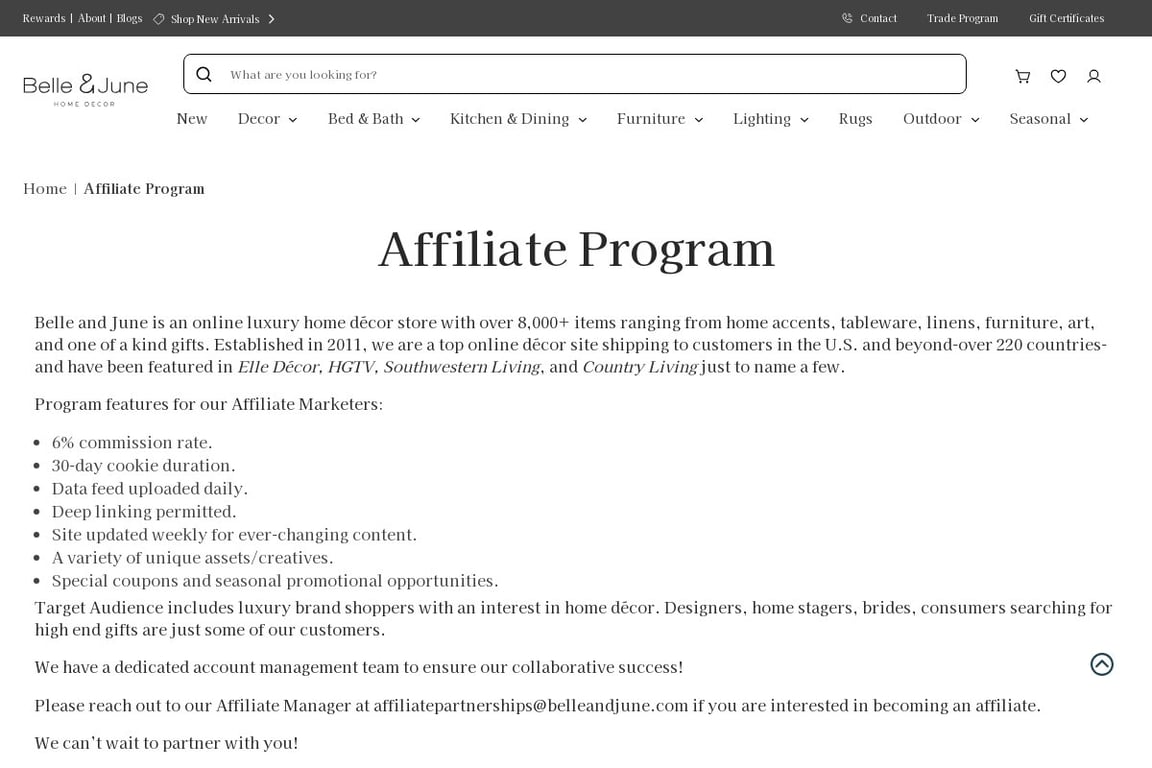Click the '6% commission rate.' bullet
Screen dimensions: 1152x768
pyautogui.click(x=132, y=442)
